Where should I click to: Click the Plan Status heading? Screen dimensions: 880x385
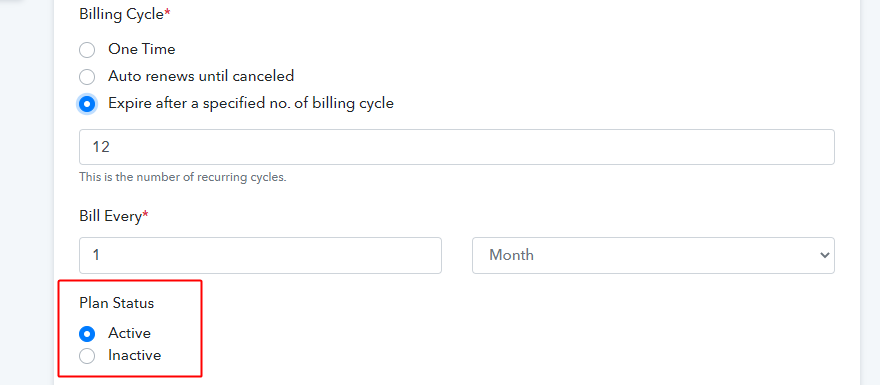(117, 303)
